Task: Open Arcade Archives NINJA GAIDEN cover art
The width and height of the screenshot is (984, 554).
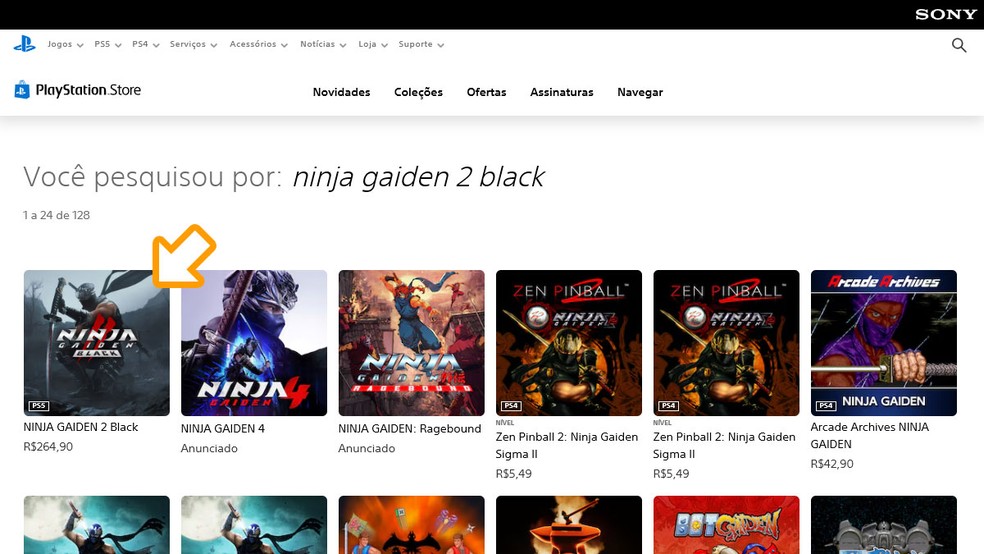Action: click(884, 343)
